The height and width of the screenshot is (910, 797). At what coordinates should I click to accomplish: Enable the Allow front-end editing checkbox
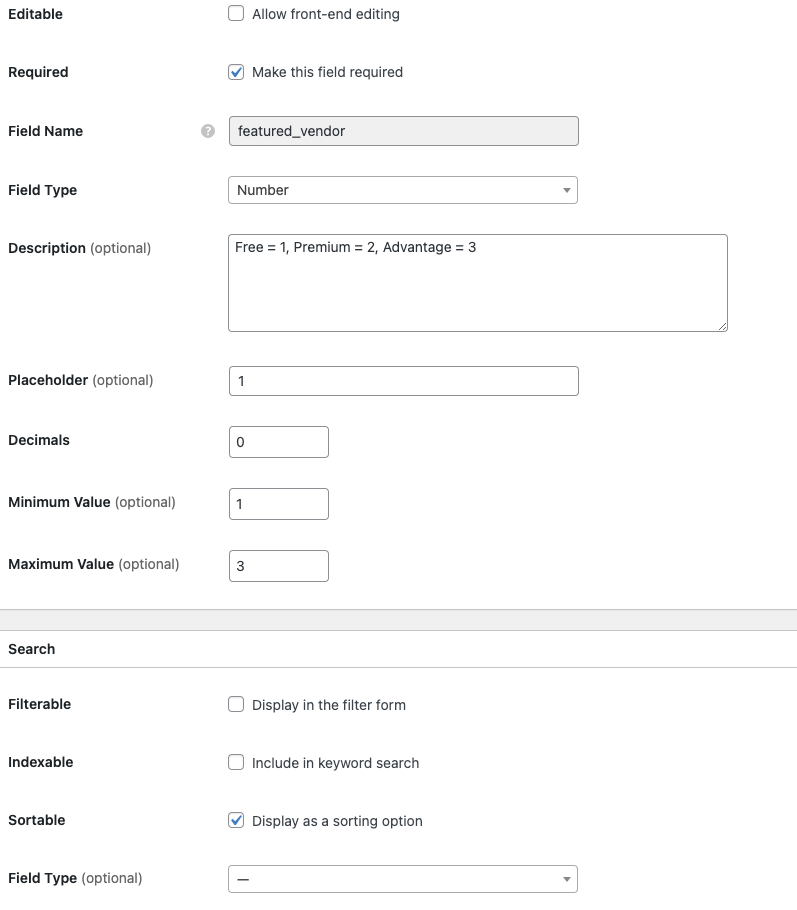pos(236,14)
